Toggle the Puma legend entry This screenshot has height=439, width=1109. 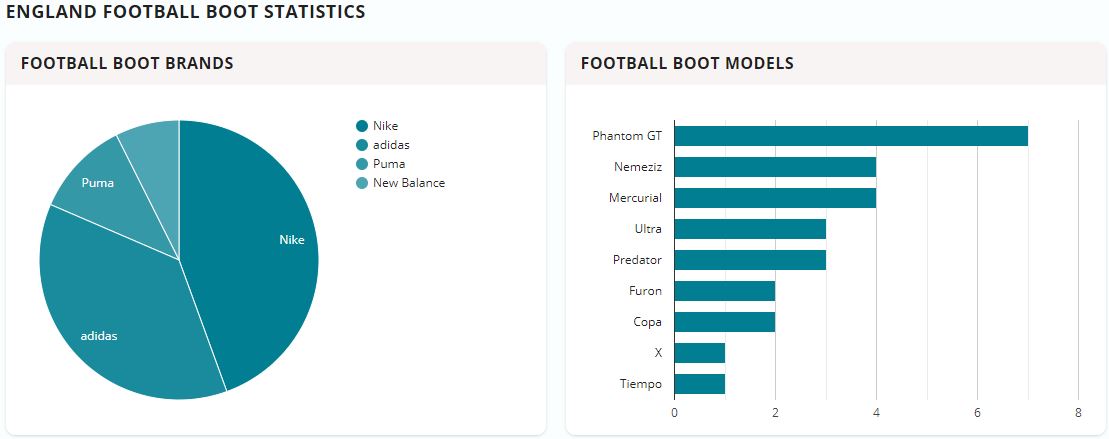(x=388, y=164)
